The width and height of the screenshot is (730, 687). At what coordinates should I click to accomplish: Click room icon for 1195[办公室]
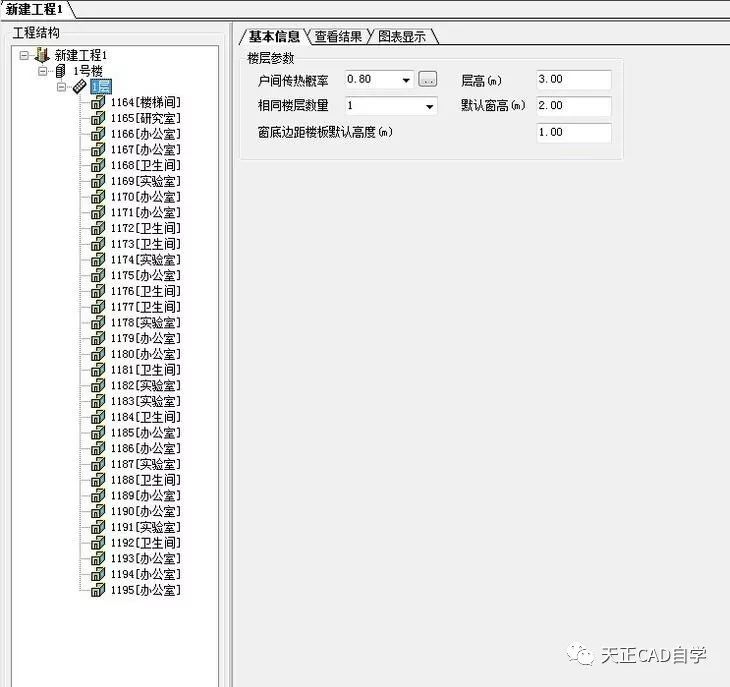pos(98,590)
